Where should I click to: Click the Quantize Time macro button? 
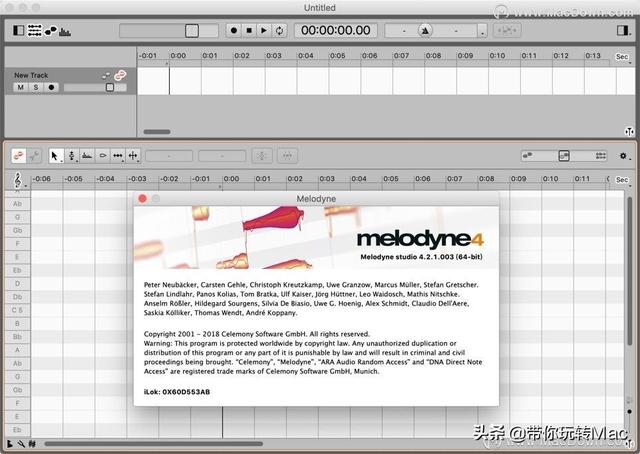click(287, 156)
